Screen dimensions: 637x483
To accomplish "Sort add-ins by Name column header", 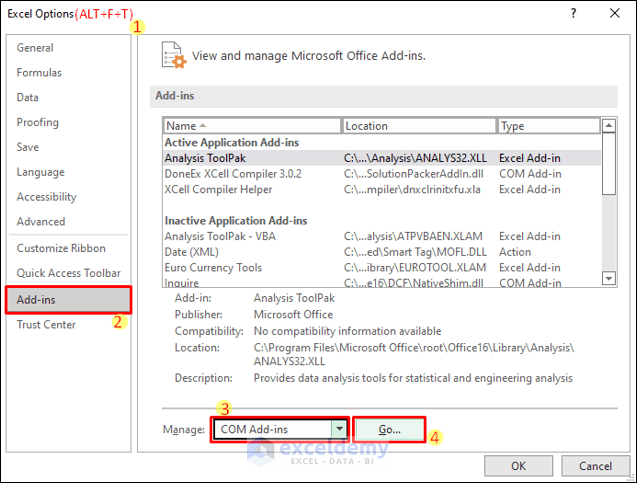I will coord(250,126).
